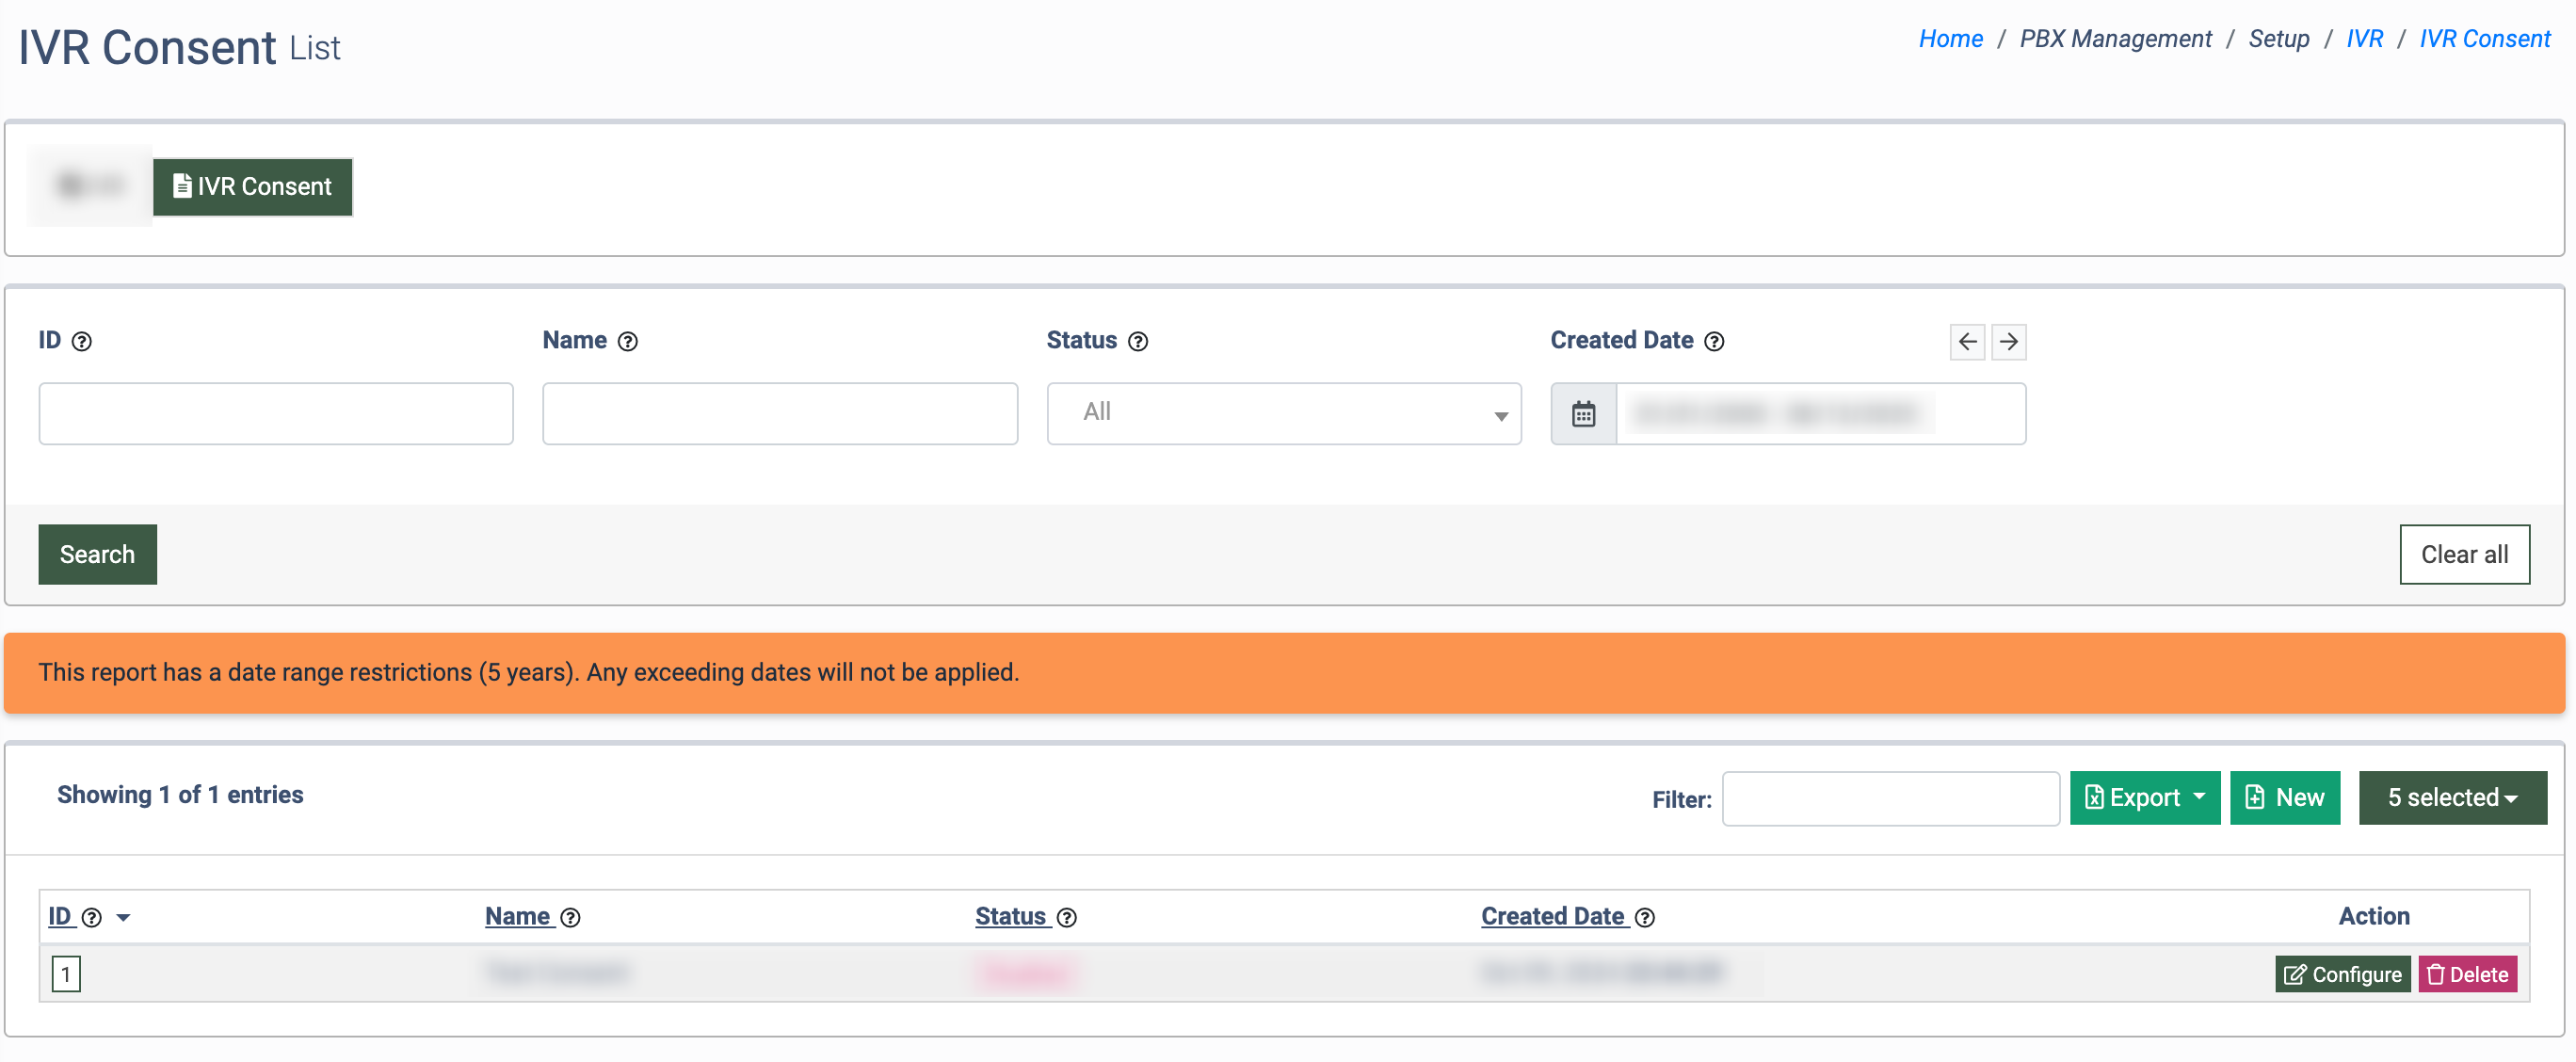Go to the Home breadcrumb link
Screen dimensions: 2576x1062
(x=1950, y=39)
